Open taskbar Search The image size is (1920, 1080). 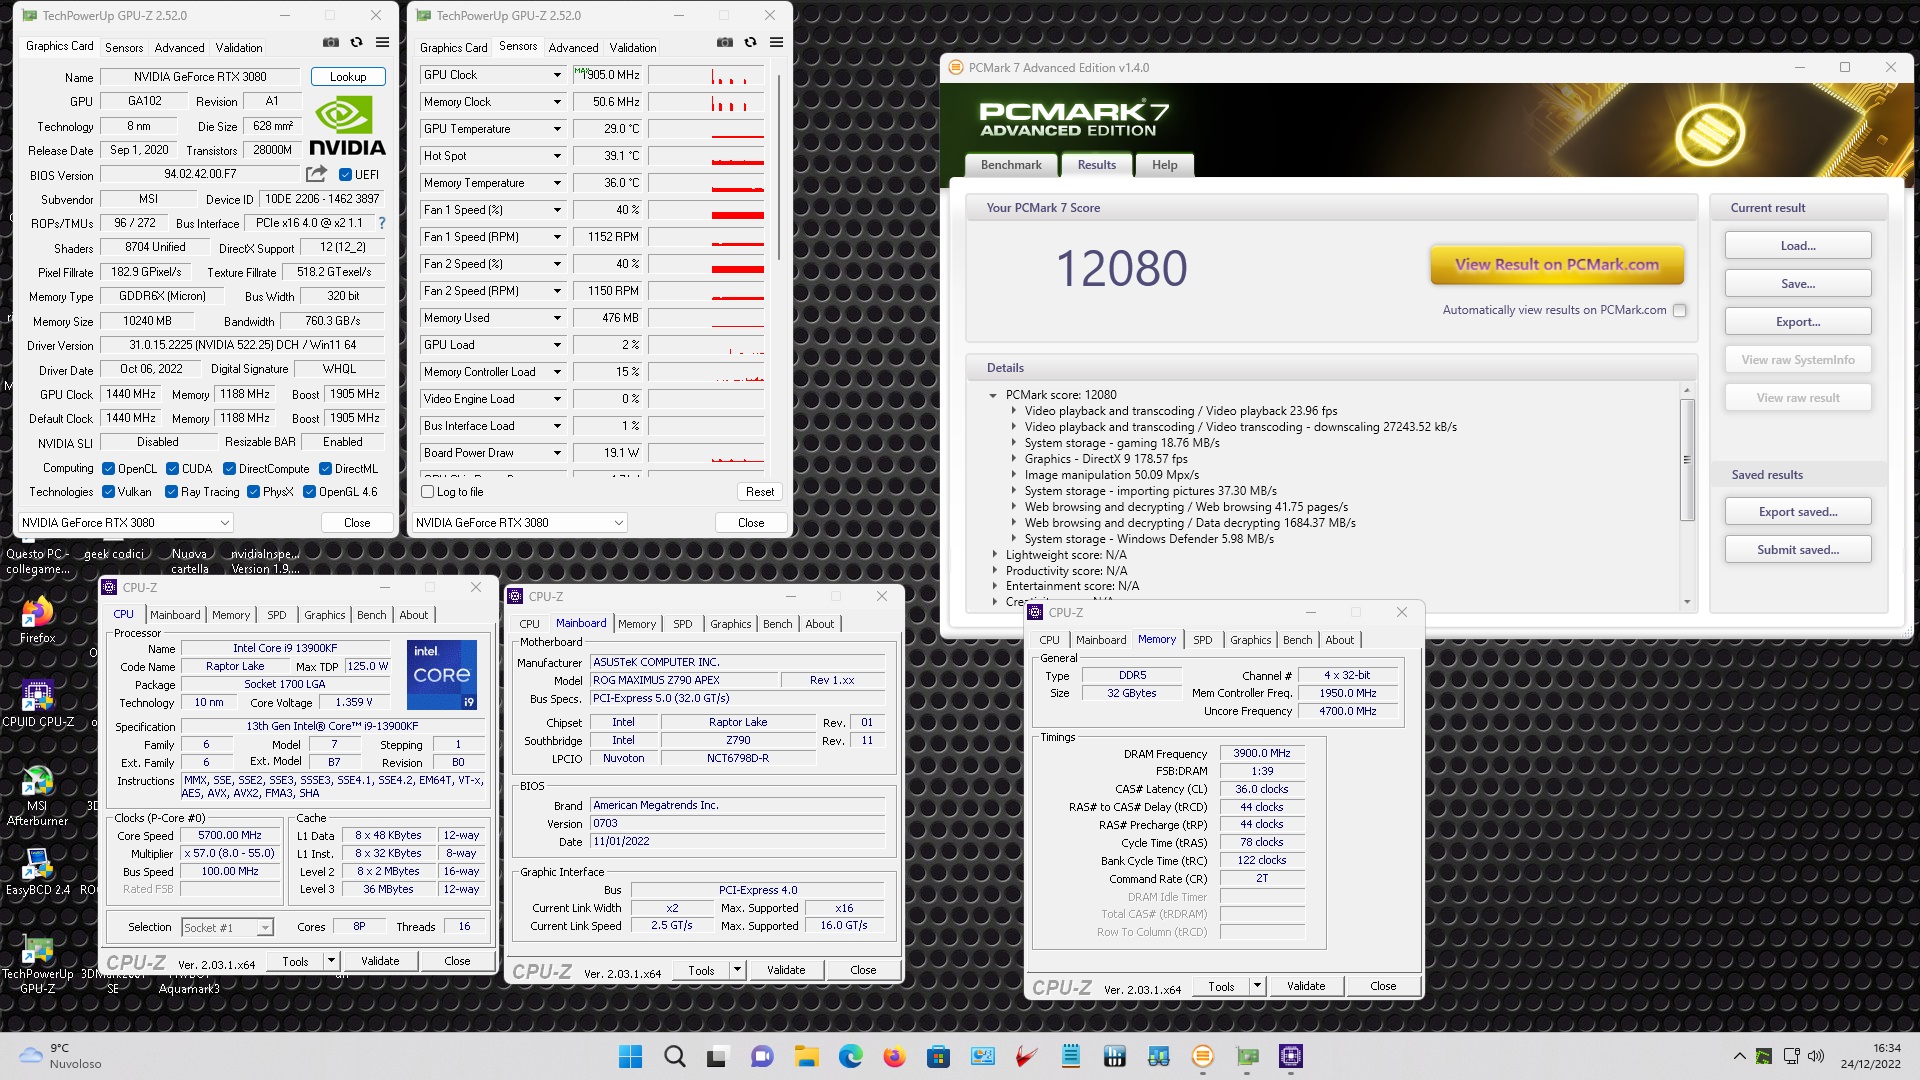675,1056
